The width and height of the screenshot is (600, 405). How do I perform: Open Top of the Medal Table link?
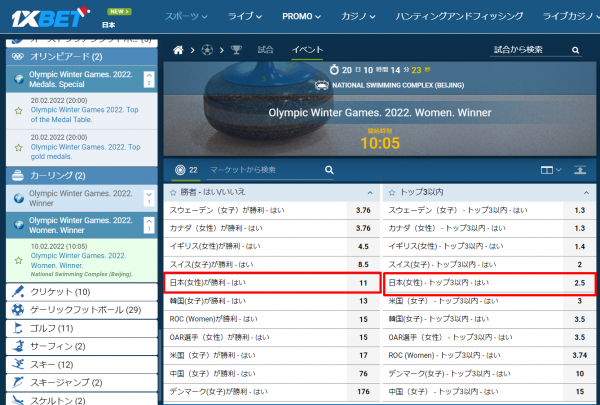[85, 114]
